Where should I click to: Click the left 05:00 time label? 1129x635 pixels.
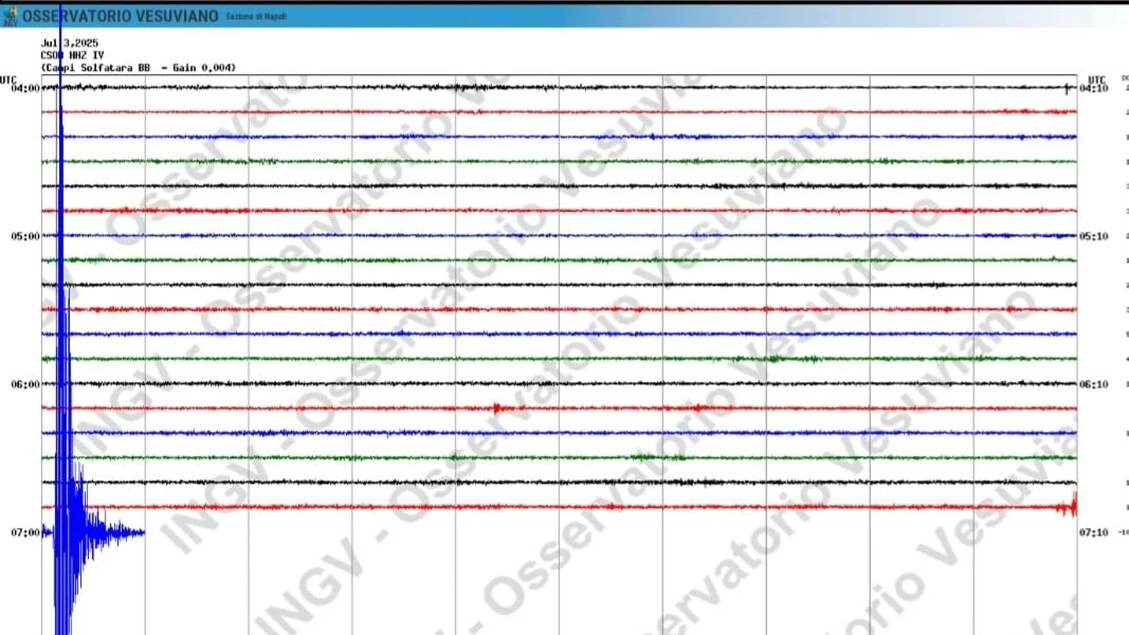pos(25,236)
